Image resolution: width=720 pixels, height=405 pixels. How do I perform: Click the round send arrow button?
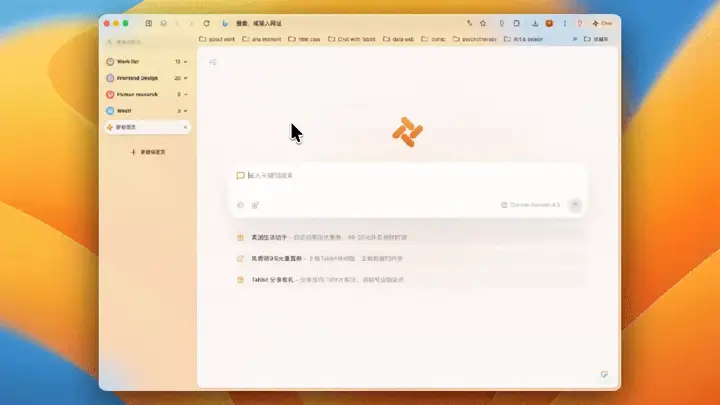[x=575, y=205]
